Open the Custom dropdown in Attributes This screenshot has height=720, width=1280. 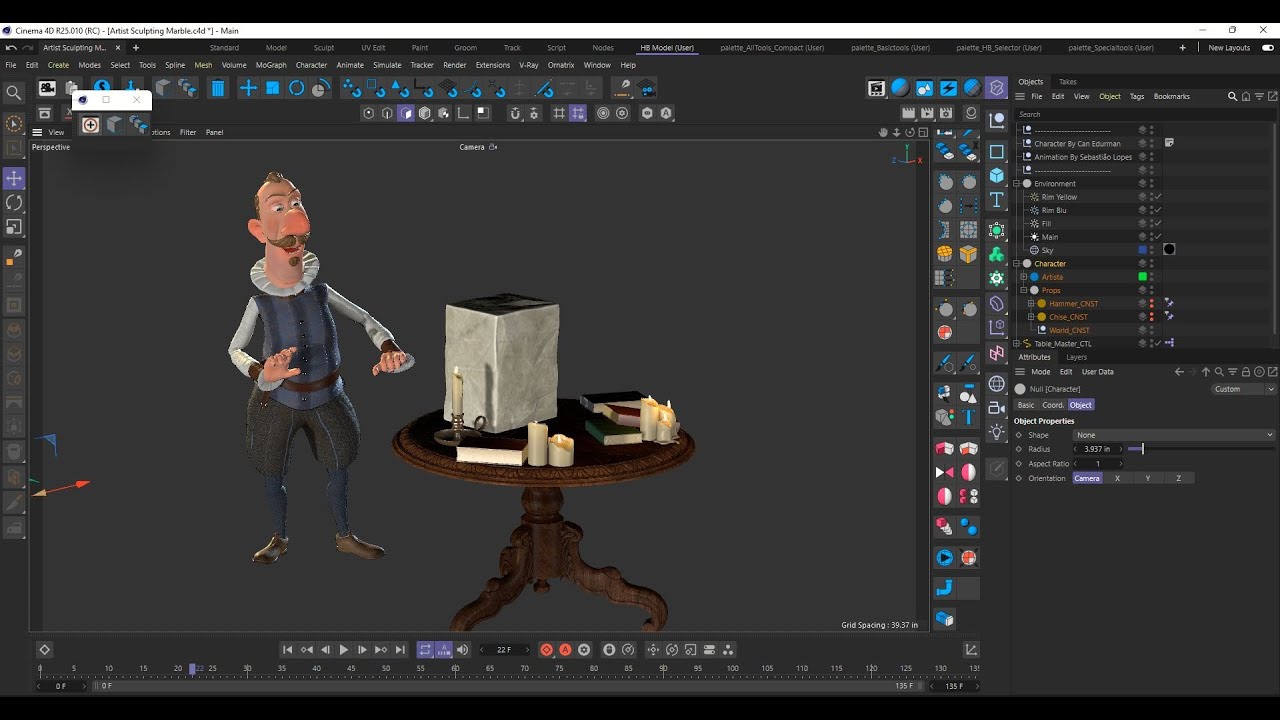click(x=1244, y=389)
